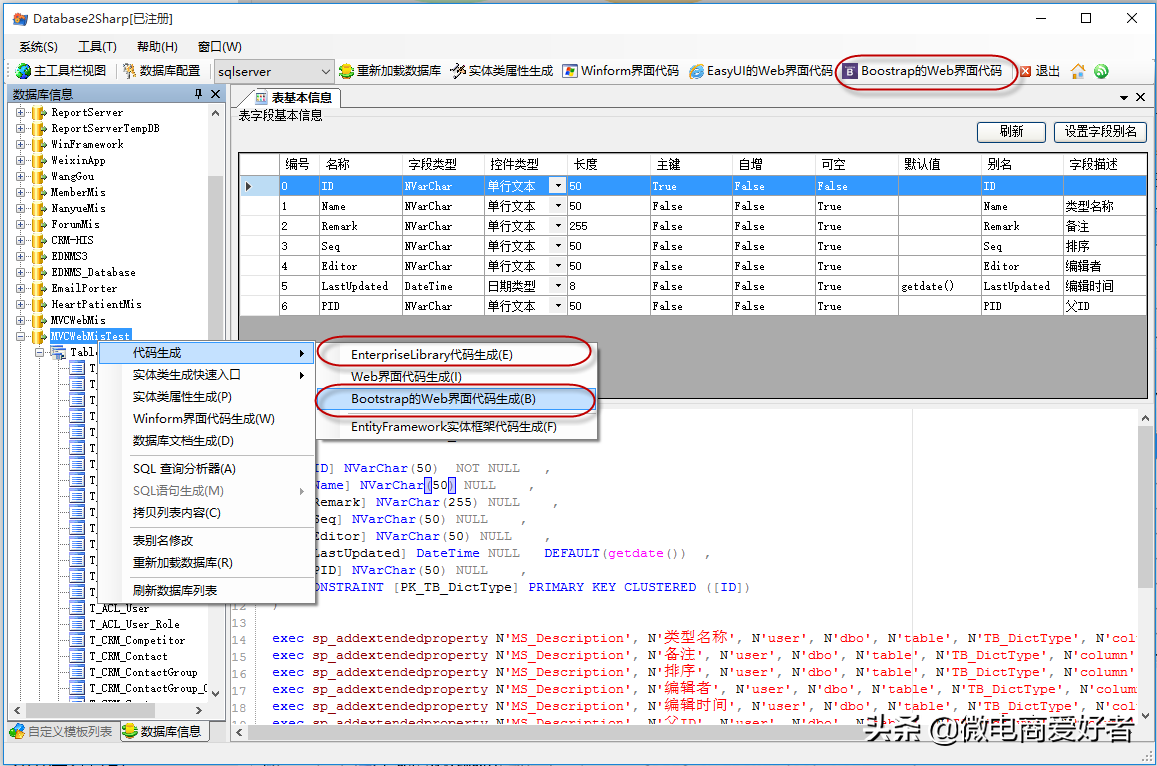Click the 设置字段别名 button
This screenshot has width=1157, height=766.
[1100, 131]
